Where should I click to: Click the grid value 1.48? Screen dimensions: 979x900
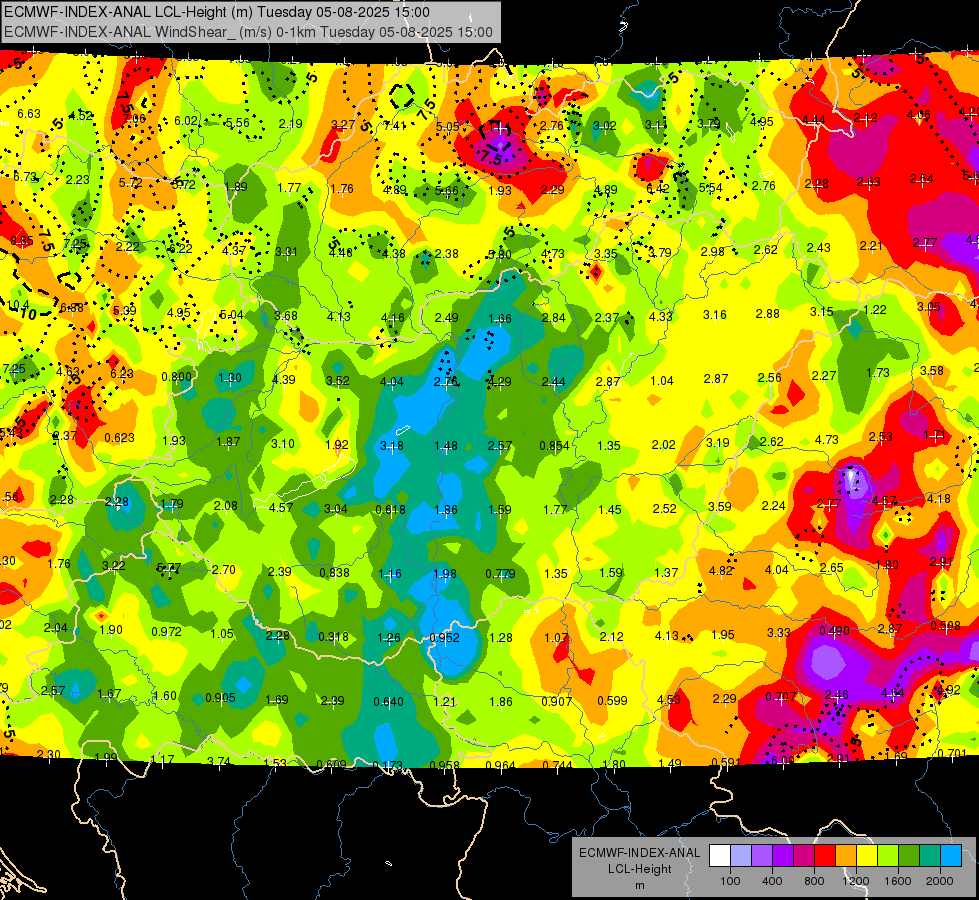coord(446,446)
